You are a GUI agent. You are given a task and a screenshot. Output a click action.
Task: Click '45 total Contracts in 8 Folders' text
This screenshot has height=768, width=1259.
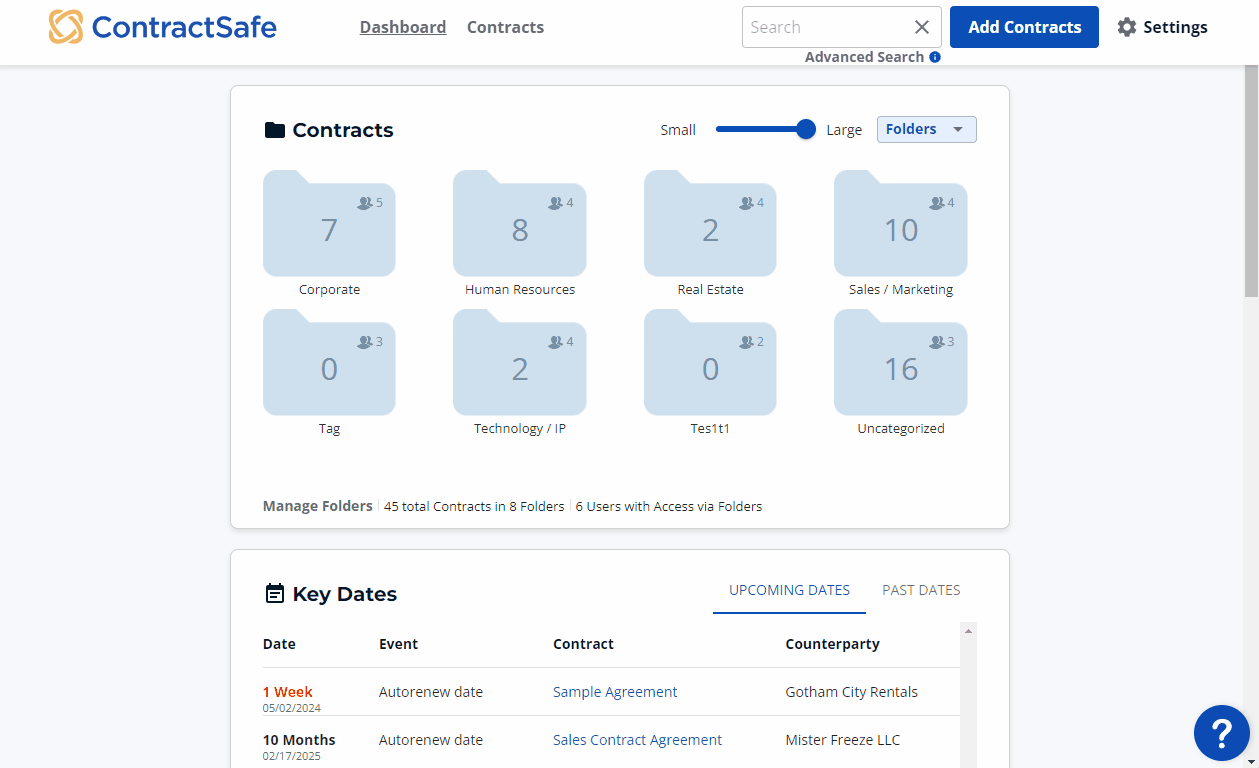pyautogui.click(x=474, y=506)
